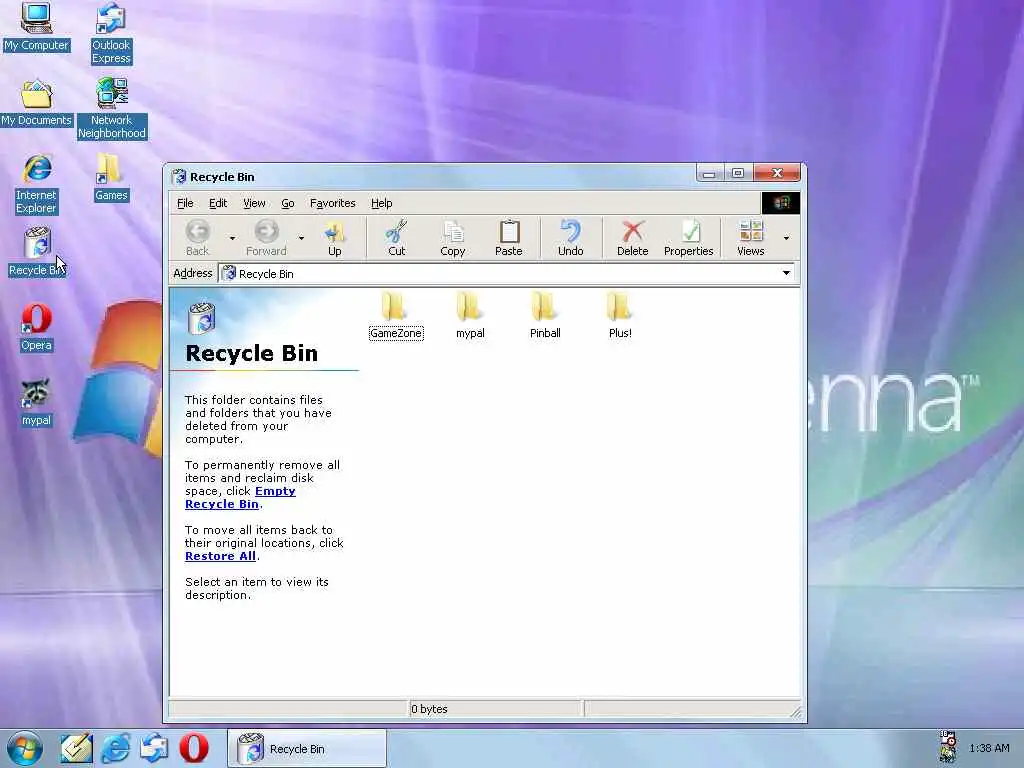Select the GameZone folder
The height and width of the screenshot is (768, 1024).
pos(396,315)
